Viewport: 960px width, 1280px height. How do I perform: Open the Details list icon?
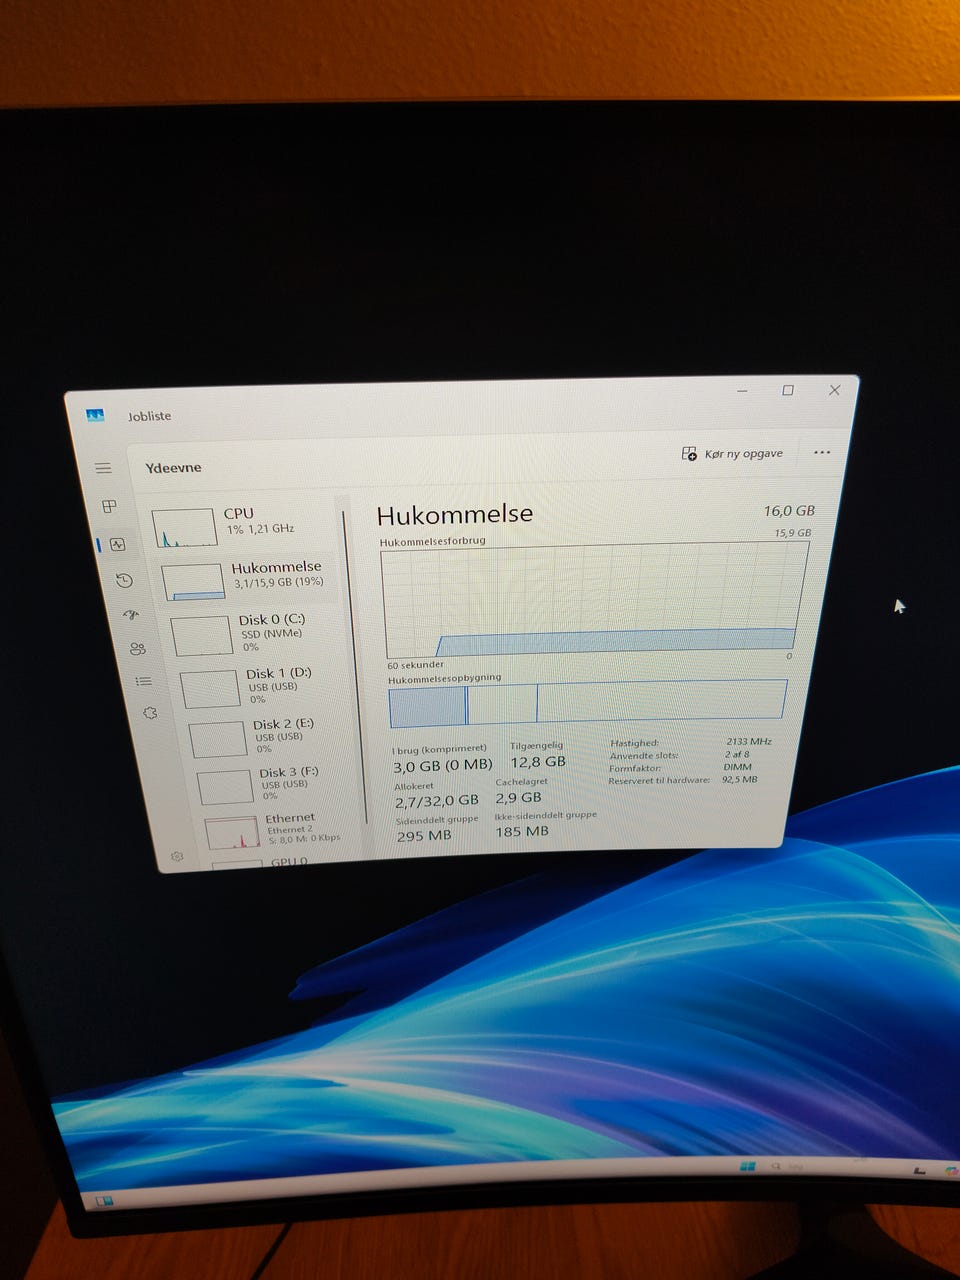pyautogui.click(x=144, y=681)
